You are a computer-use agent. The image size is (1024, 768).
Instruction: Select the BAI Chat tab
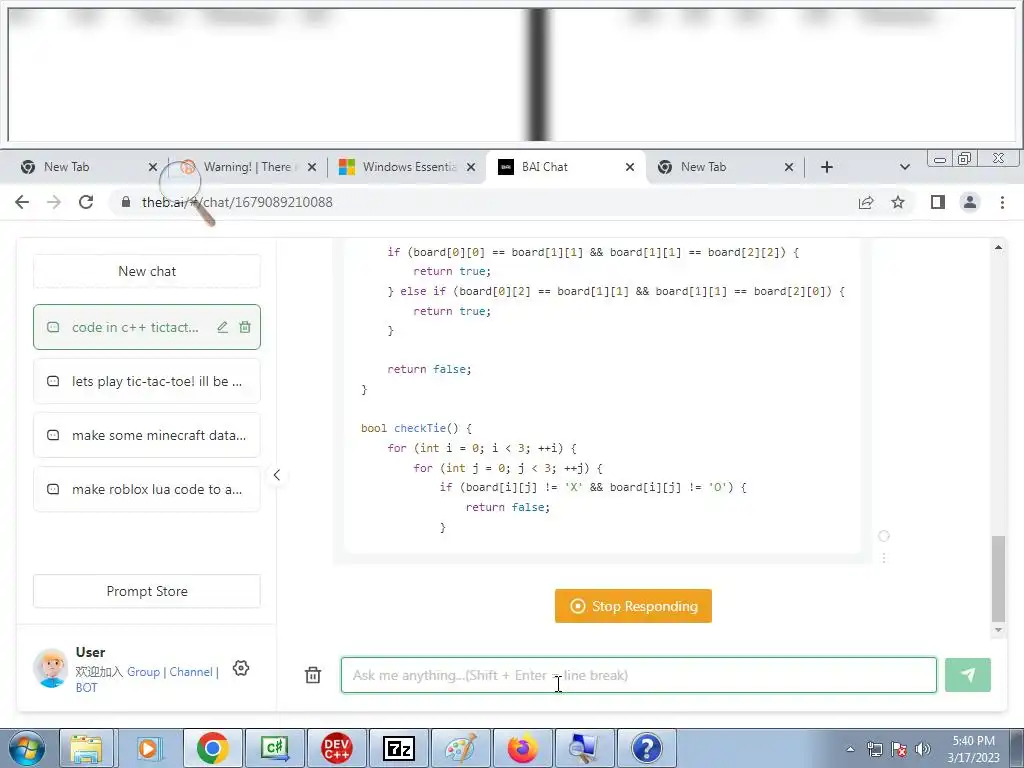pos(562,167)
